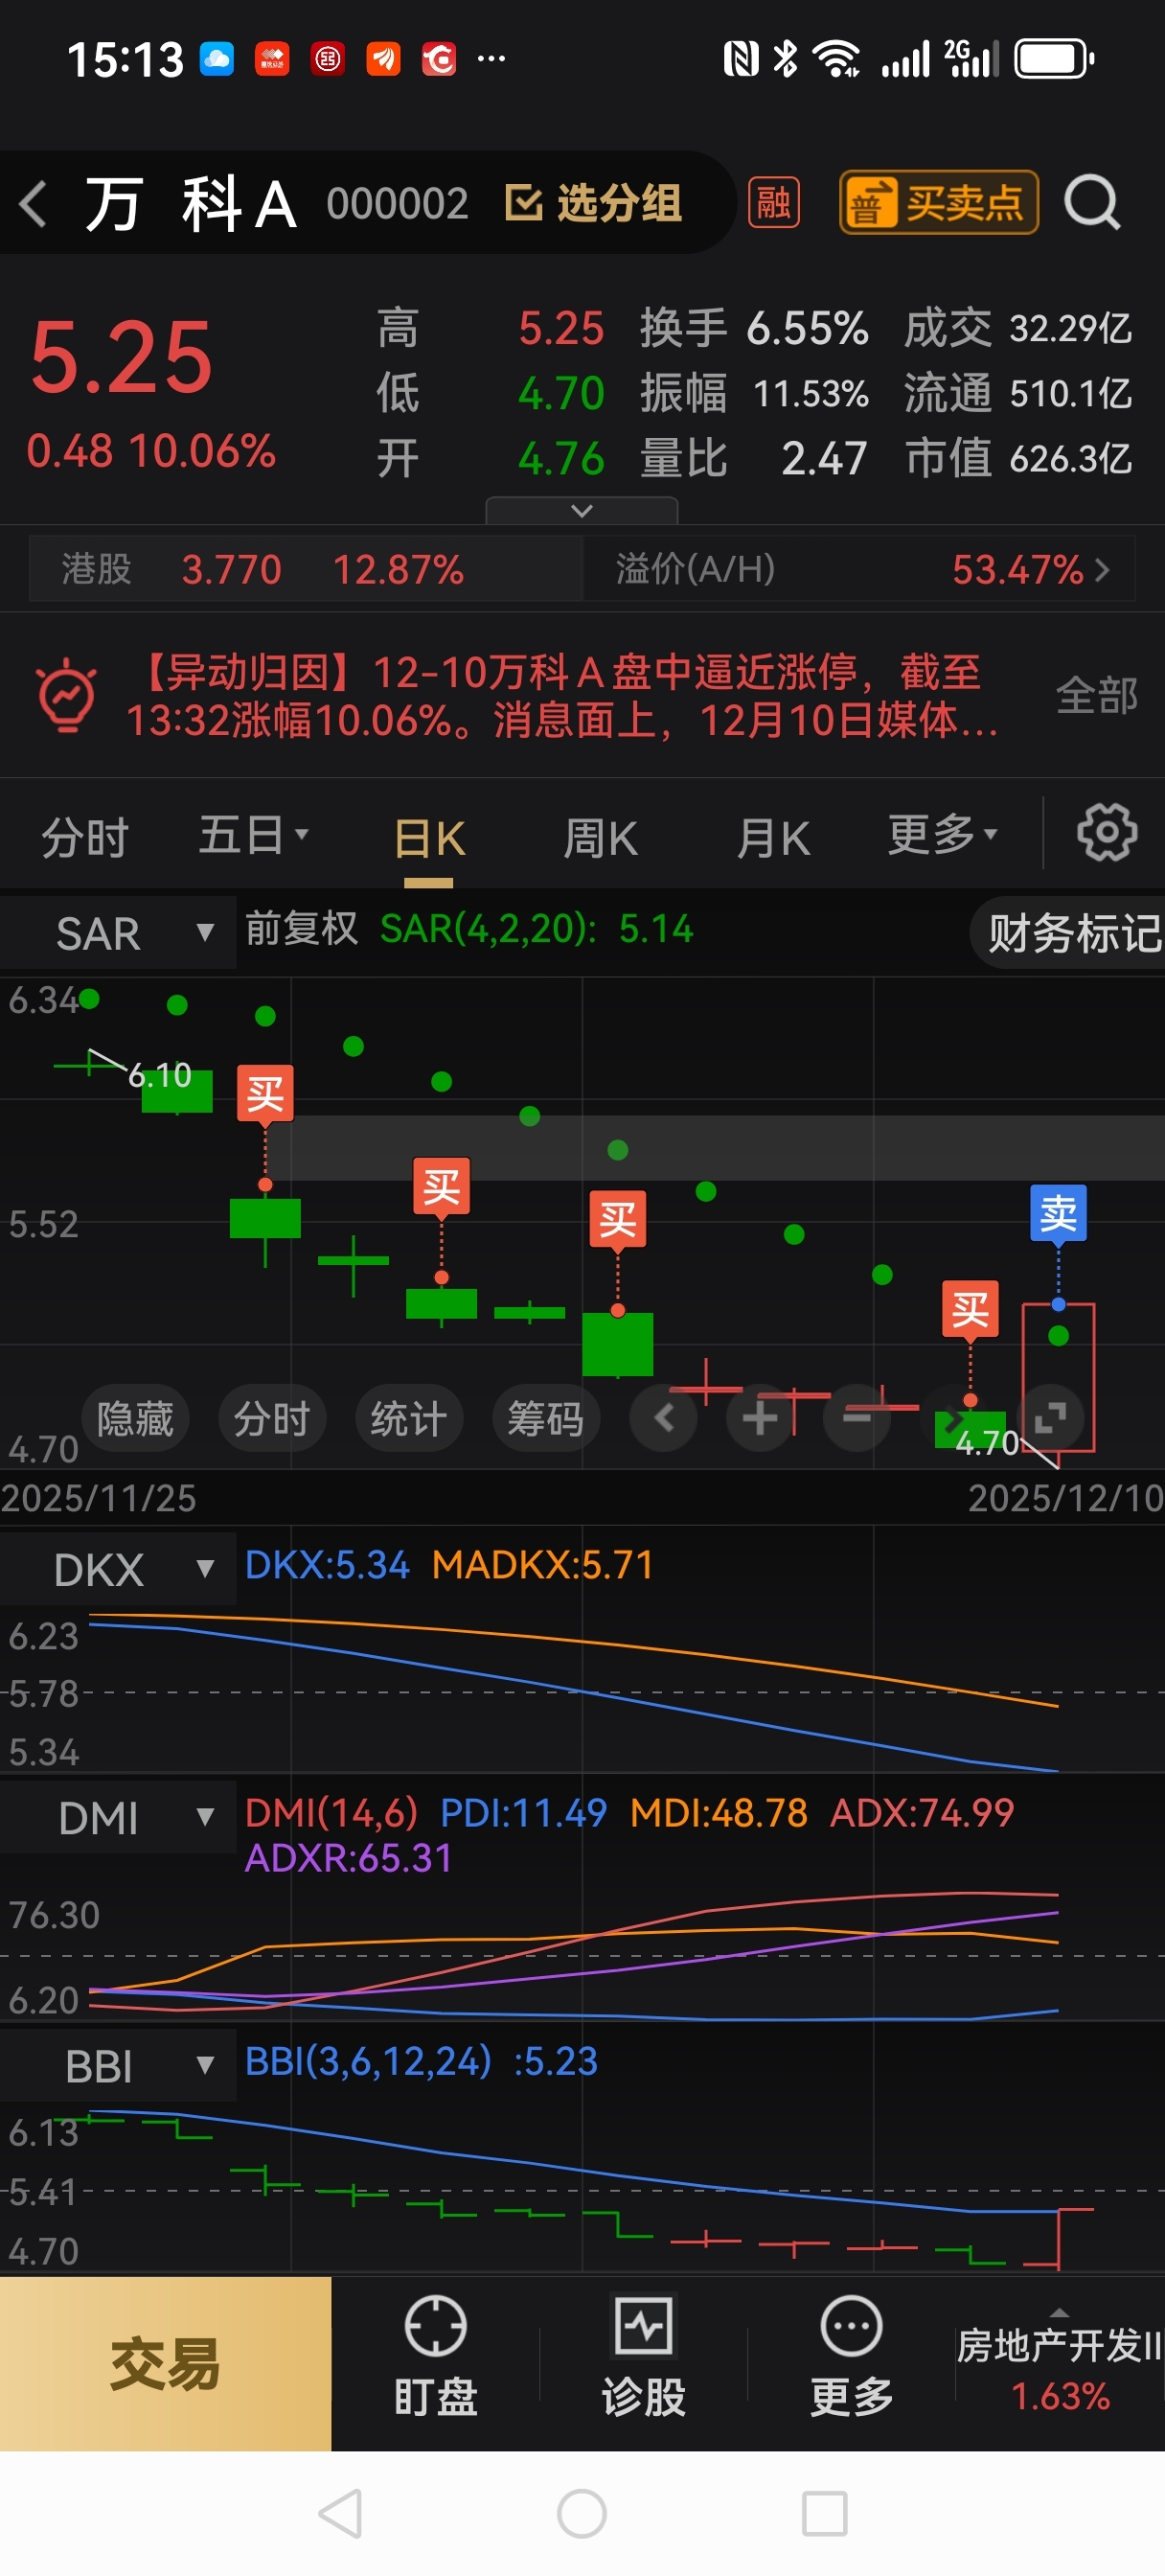Tap DKX:5.34 indicator value
This screenshot has width=1165, height=2576.
(327, 1565)
